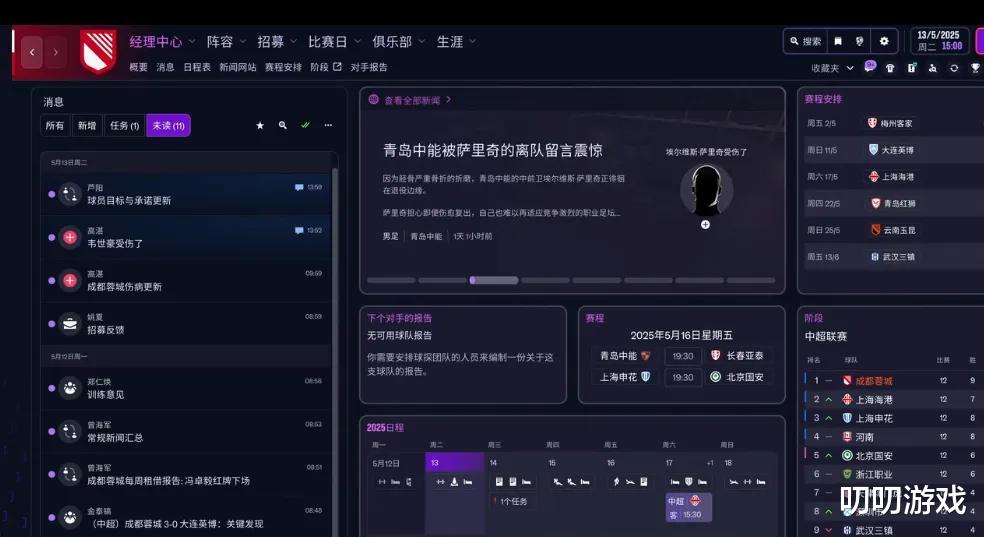Viewport: 984px width, 537px height.
Task: Click the globe icon beside 查看全部新闻
Action: coord(374,99)
